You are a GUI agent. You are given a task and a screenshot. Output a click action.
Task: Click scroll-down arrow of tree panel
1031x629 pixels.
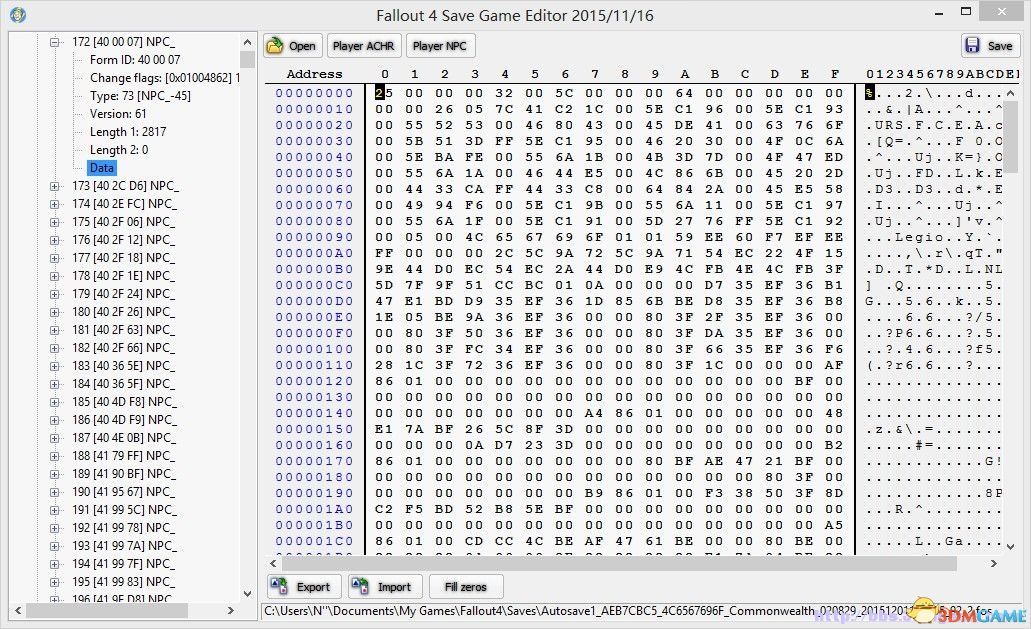tap(247, 594)
